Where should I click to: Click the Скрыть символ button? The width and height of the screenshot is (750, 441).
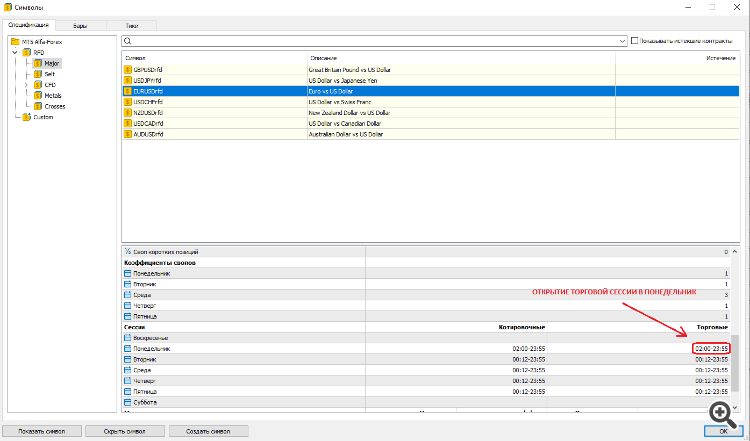(125, 431)
